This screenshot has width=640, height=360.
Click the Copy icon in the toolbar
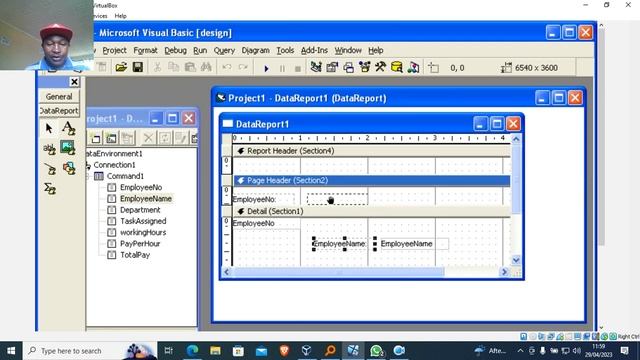173,67
